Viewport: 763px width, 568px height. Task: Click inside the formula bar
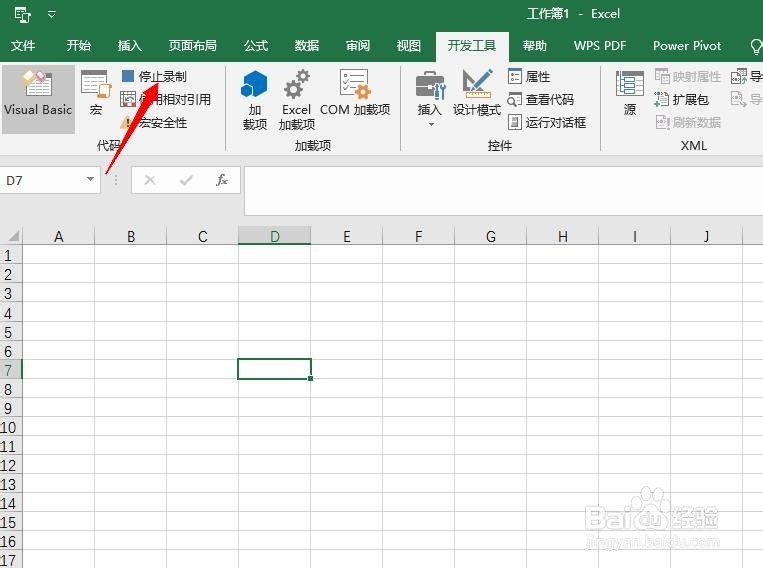click(504, 190)
